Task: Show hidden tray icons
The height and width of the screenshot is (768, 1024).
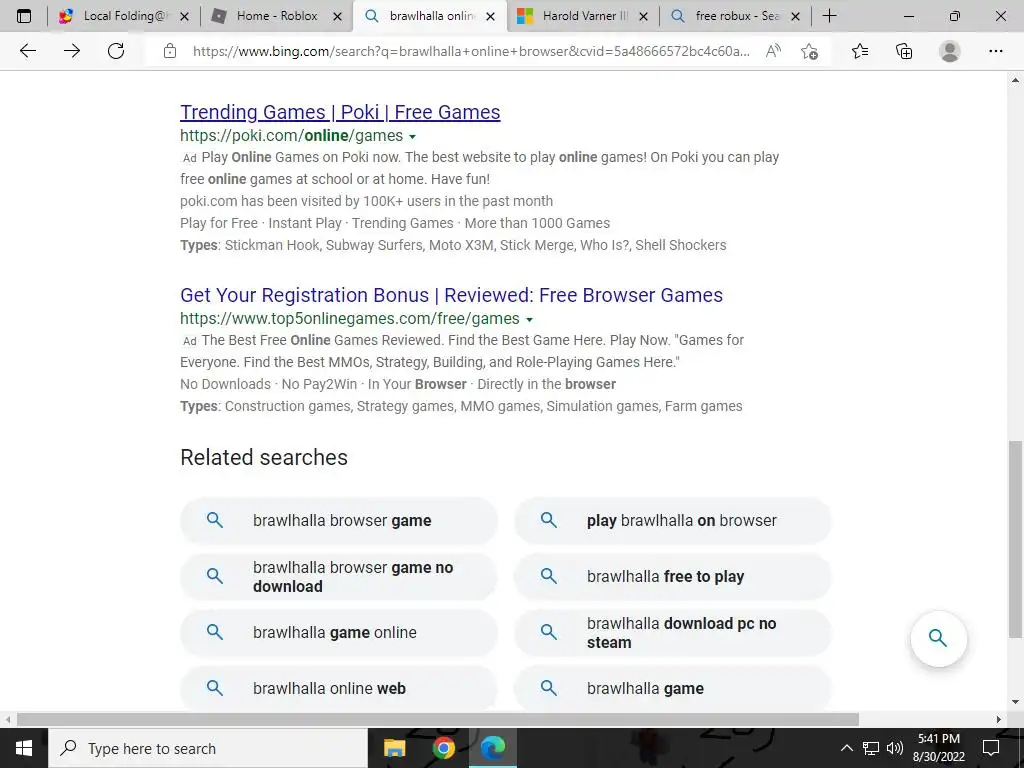Action: click(x=846, y=748)
